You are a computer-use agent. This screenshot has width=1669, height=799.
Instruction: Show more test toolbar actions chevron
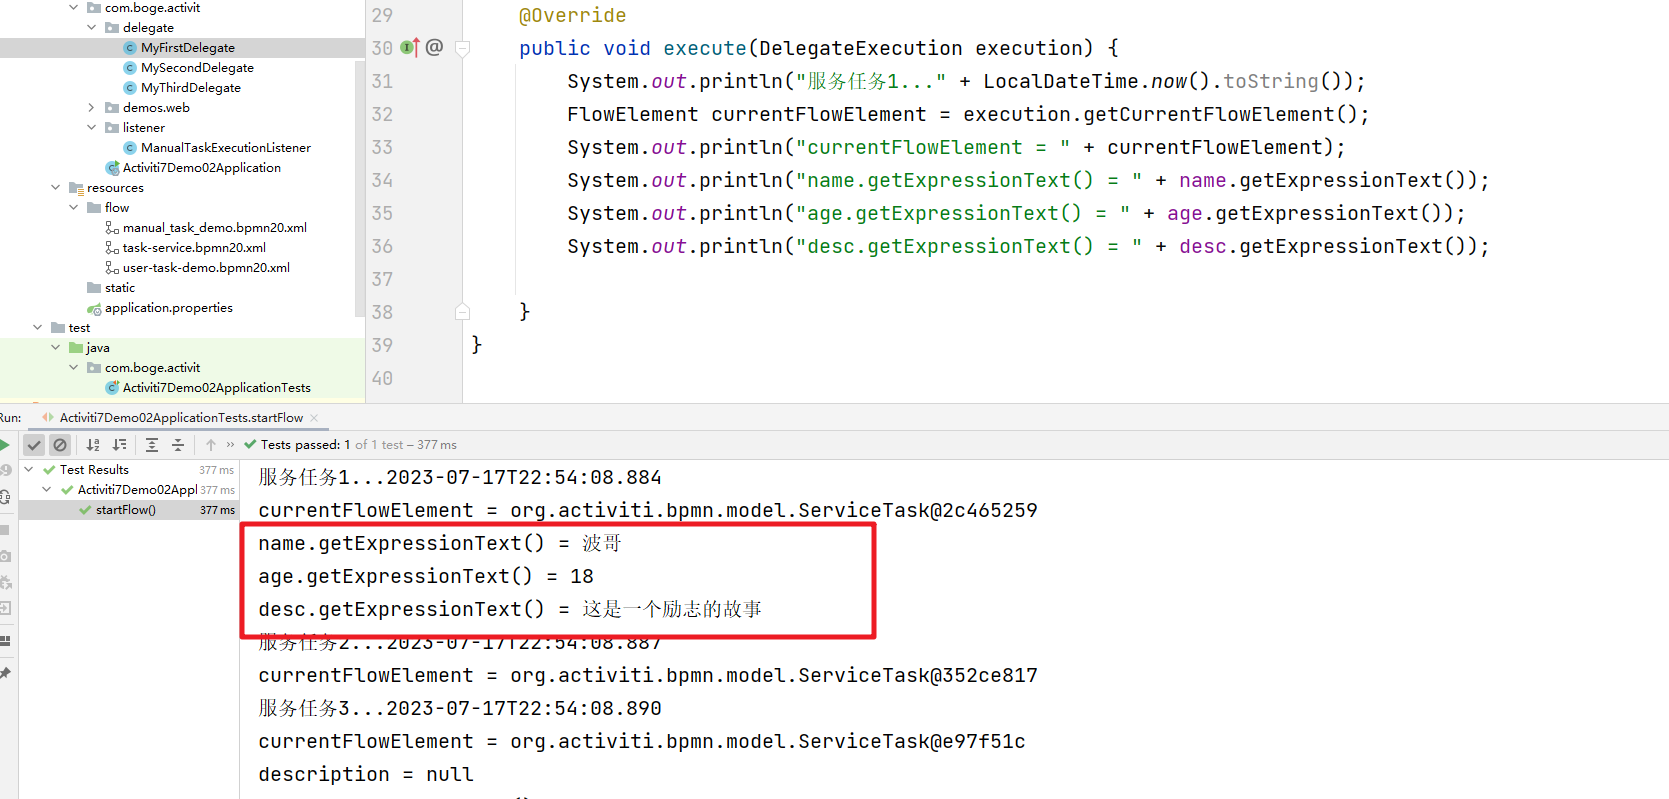pyautogui.click(x=231, y=445)
